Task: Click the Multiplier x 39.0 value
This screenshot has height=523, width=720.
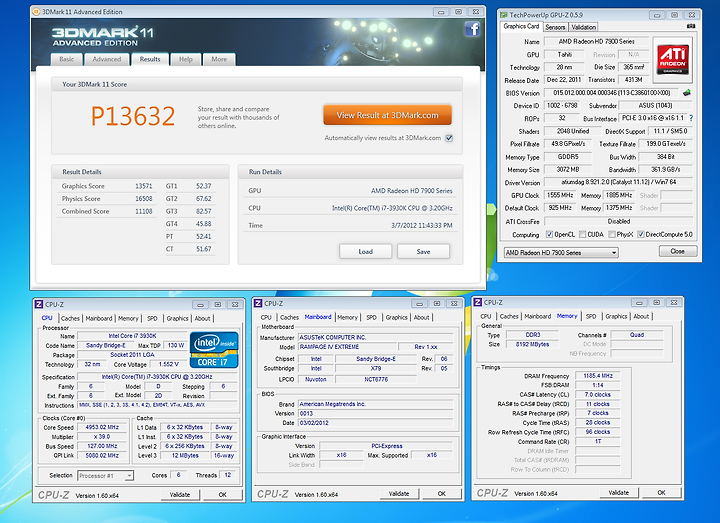Action: 102,437
